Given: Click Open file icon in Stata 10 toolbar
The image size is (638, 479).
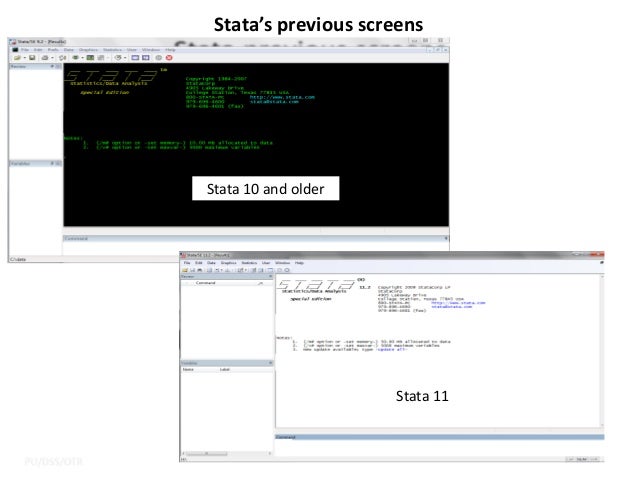Looking at the screenshot, I should point(17,58).
